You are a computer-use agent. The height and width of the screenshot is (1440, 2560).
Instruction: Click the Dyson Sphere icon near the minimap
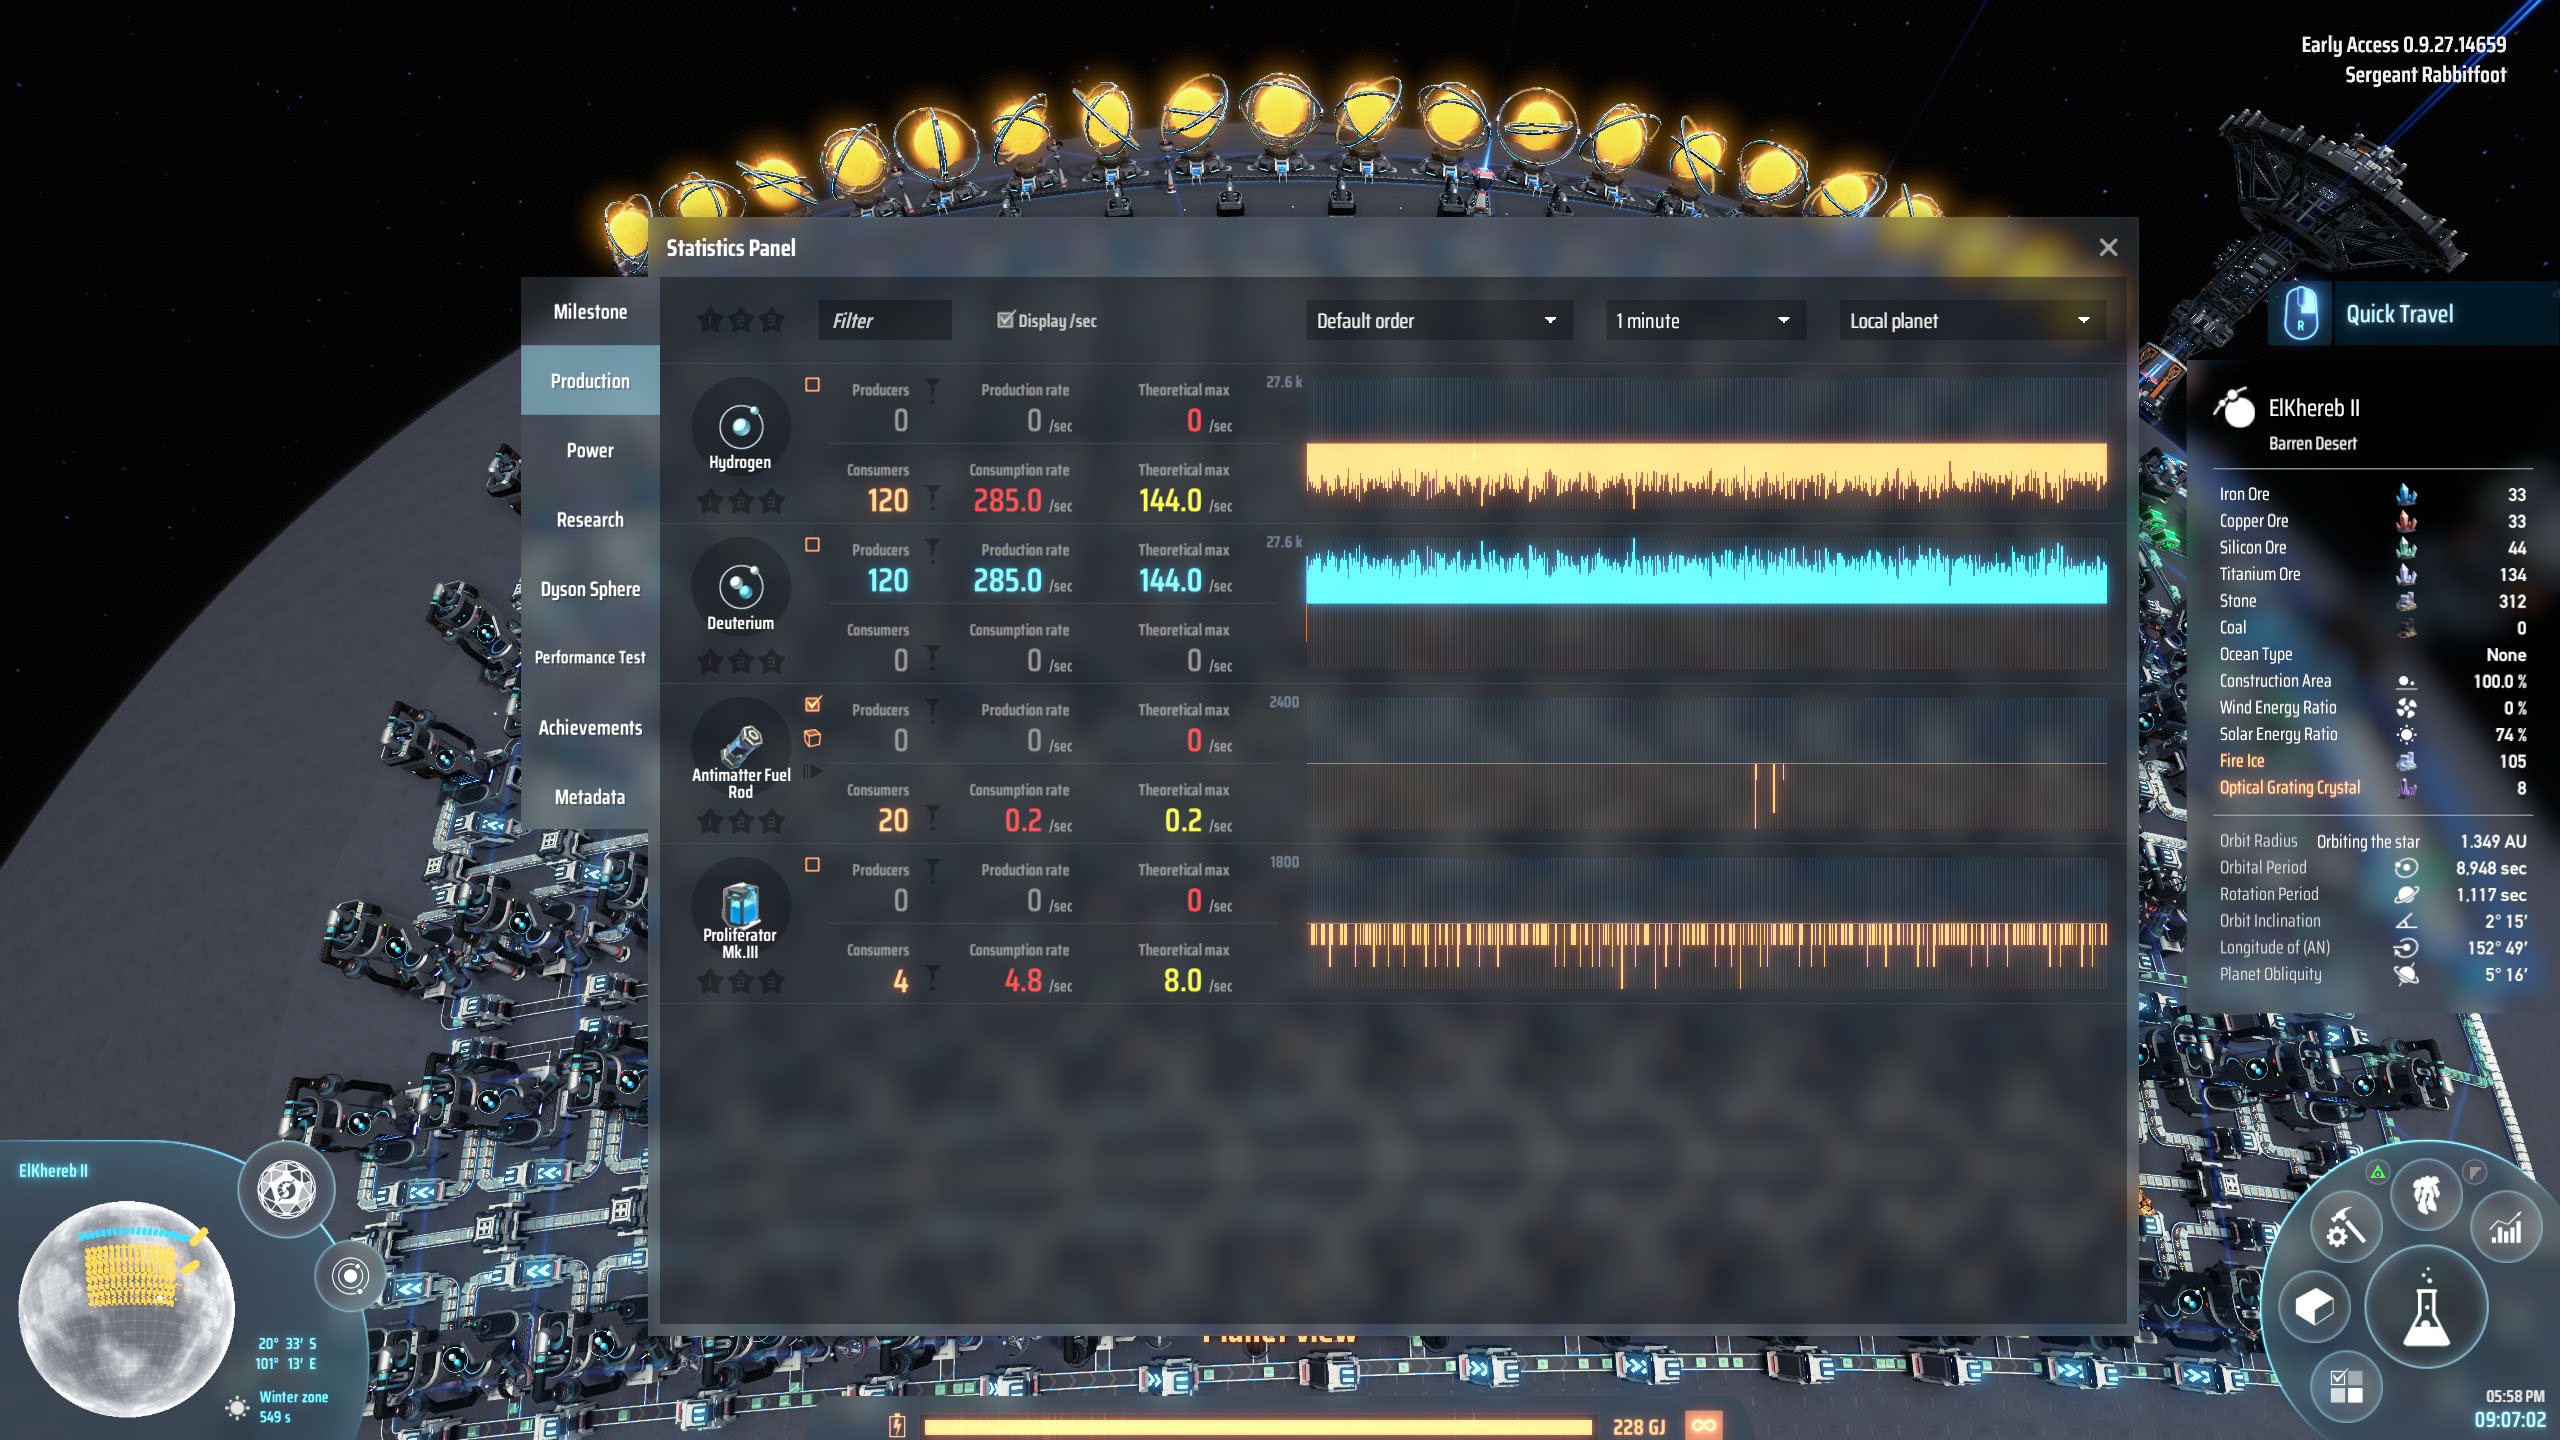286,1188
